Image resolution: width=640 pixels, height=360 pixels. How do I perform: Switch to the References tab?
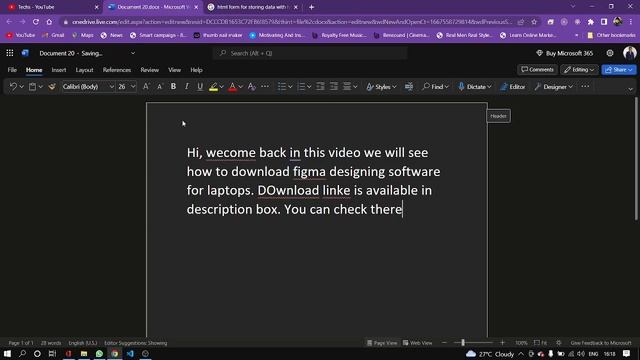click(x=117, y=70)
